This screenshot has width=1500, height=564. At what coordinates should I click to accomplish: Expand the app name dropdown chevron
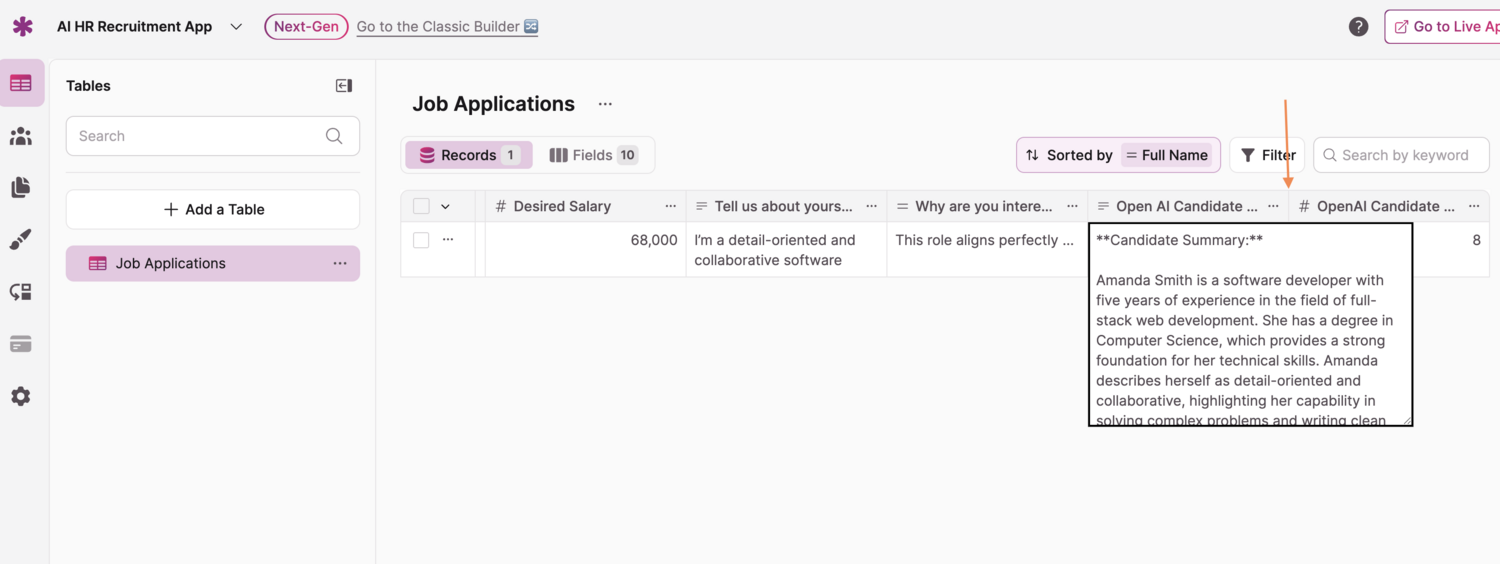pos(236,27)
